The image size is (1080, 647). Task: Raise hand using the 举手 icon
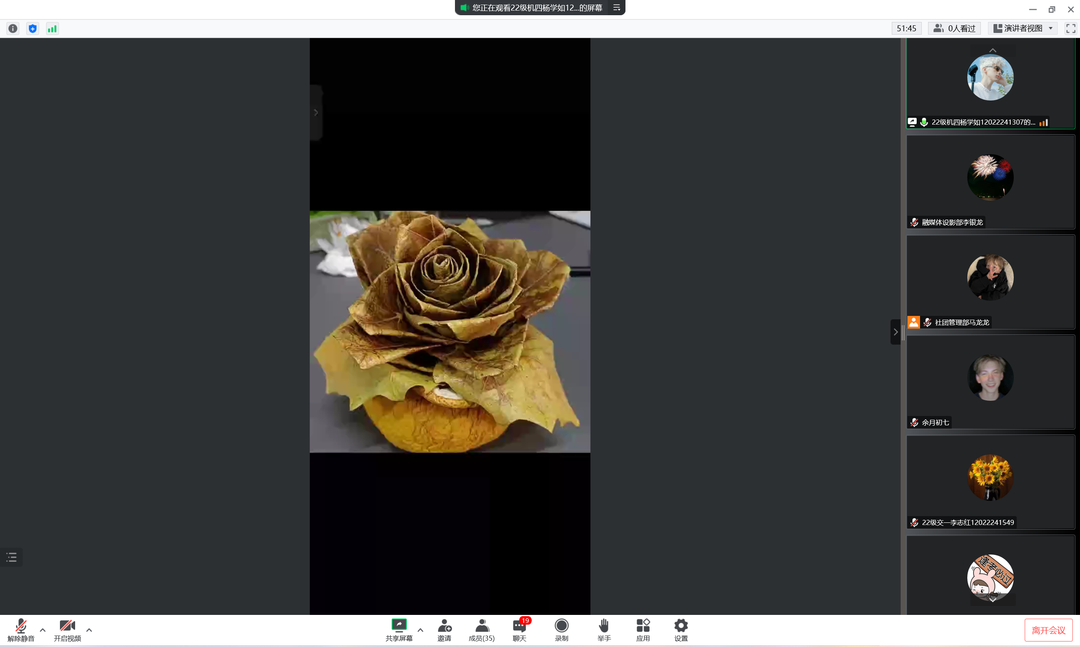[x=604, y=629]
